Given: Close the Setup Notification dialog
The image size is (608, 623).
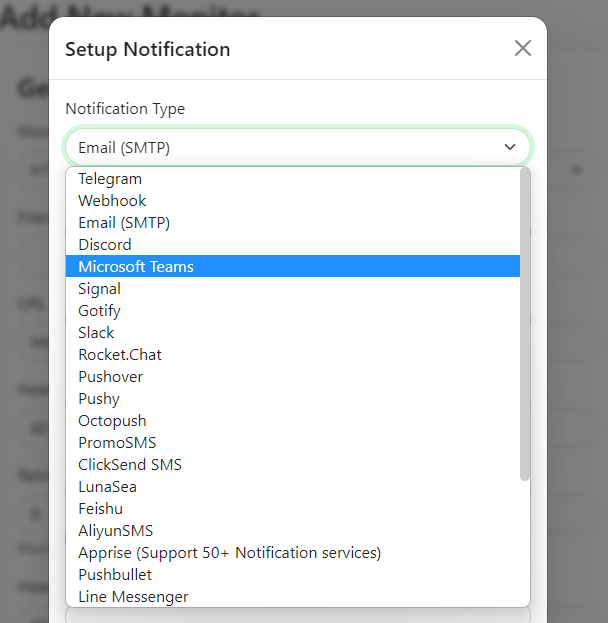Looking at the screenshot, I should tap(522, 48).
